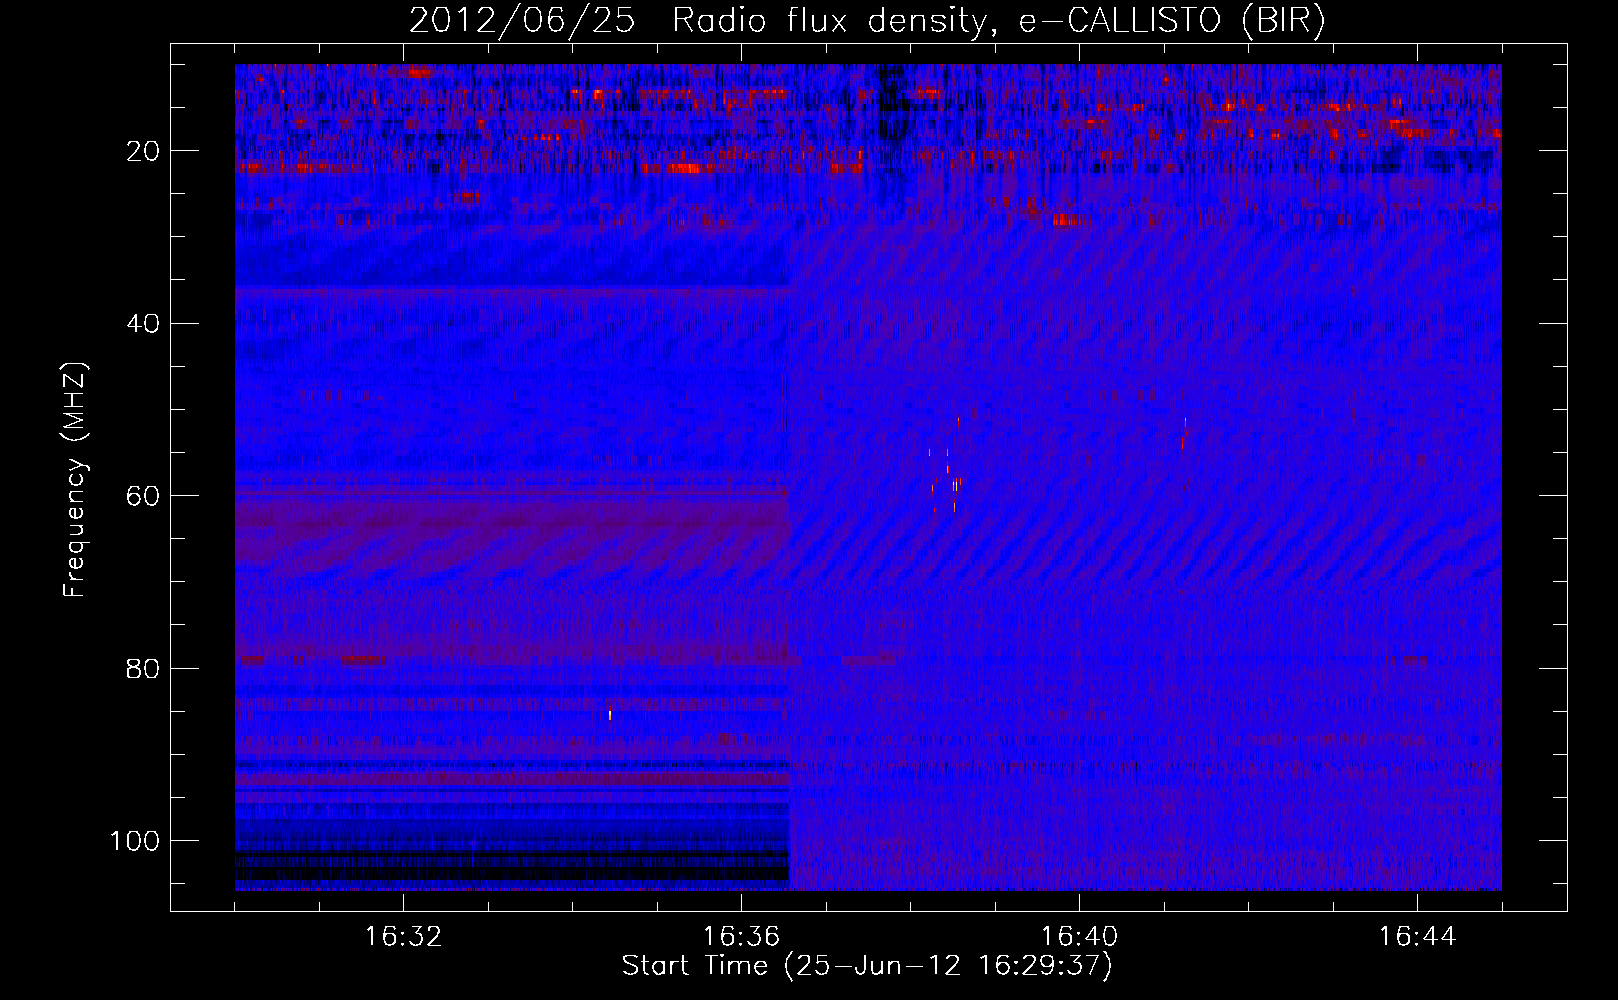The width and height of the screenshot is (1618, 1000).
Task: Click the 80 frequency tick label
Action: 144,669
